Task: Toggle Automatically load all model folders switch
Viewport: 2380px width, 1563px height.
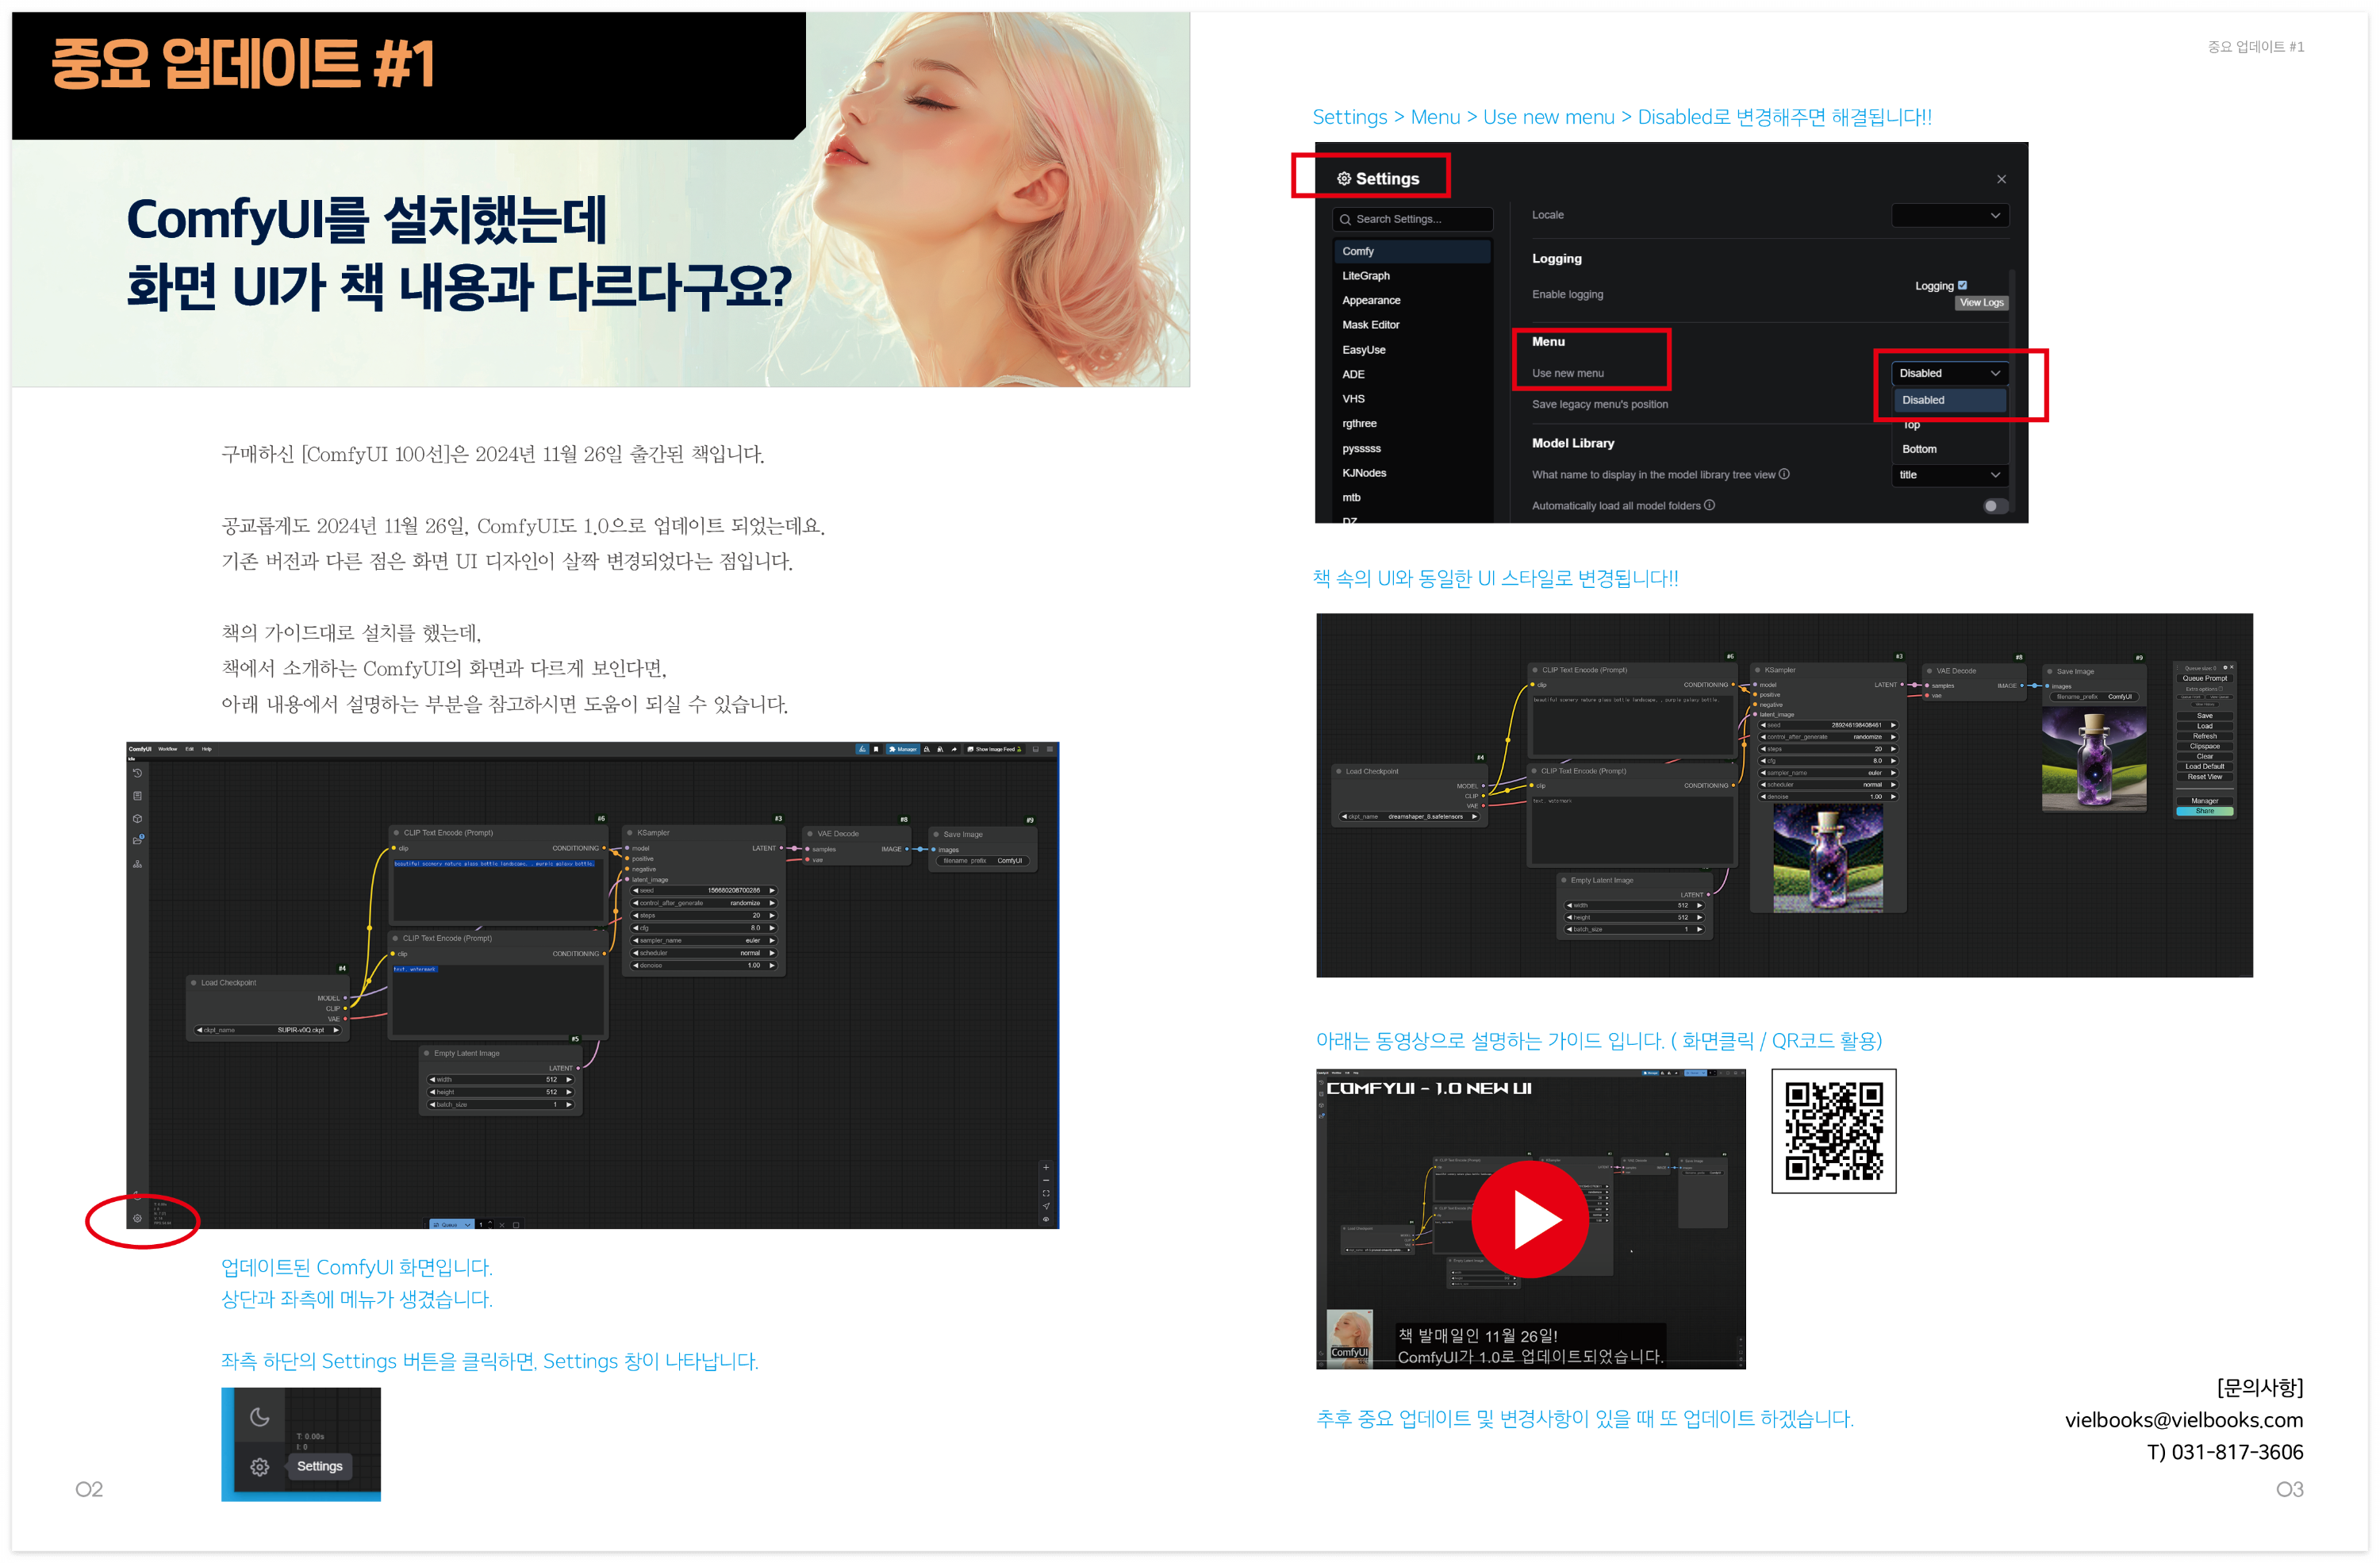Action: [x=1994, y=506]
